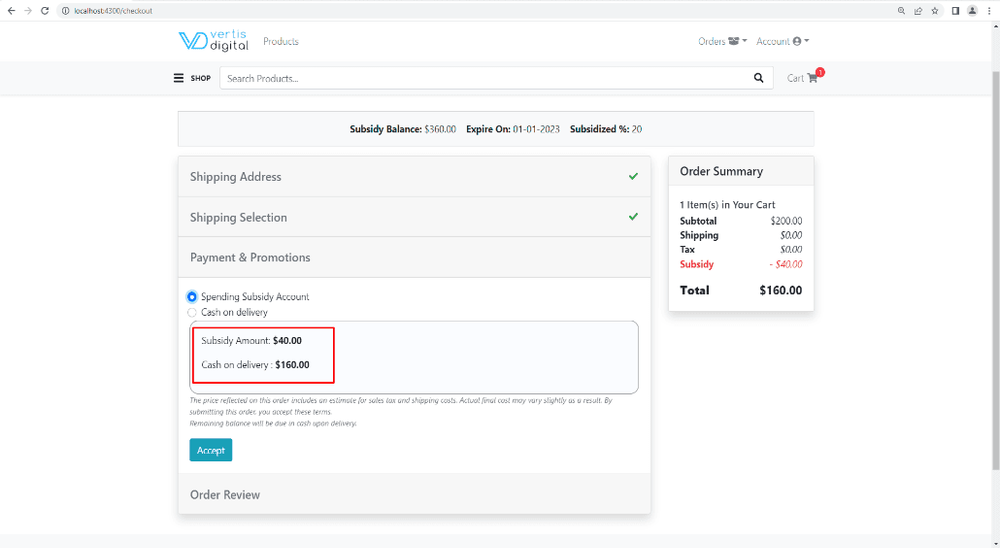Open the Products link
Image resolution: width=1000 pixels, height=548 pixels.
click(281, 41)
